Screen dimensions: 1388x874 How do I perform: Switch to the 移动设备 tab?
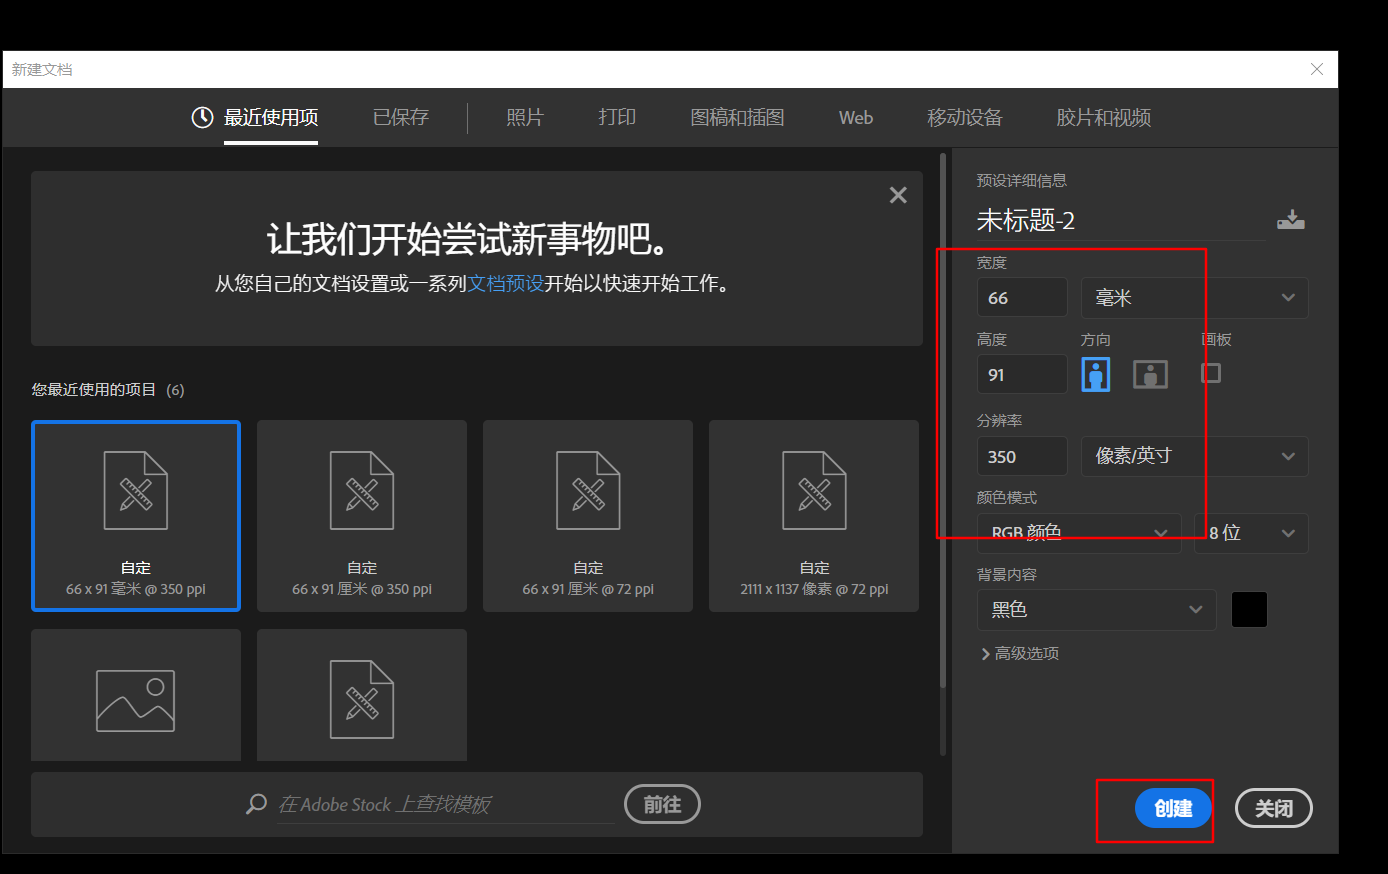point(964,117)
